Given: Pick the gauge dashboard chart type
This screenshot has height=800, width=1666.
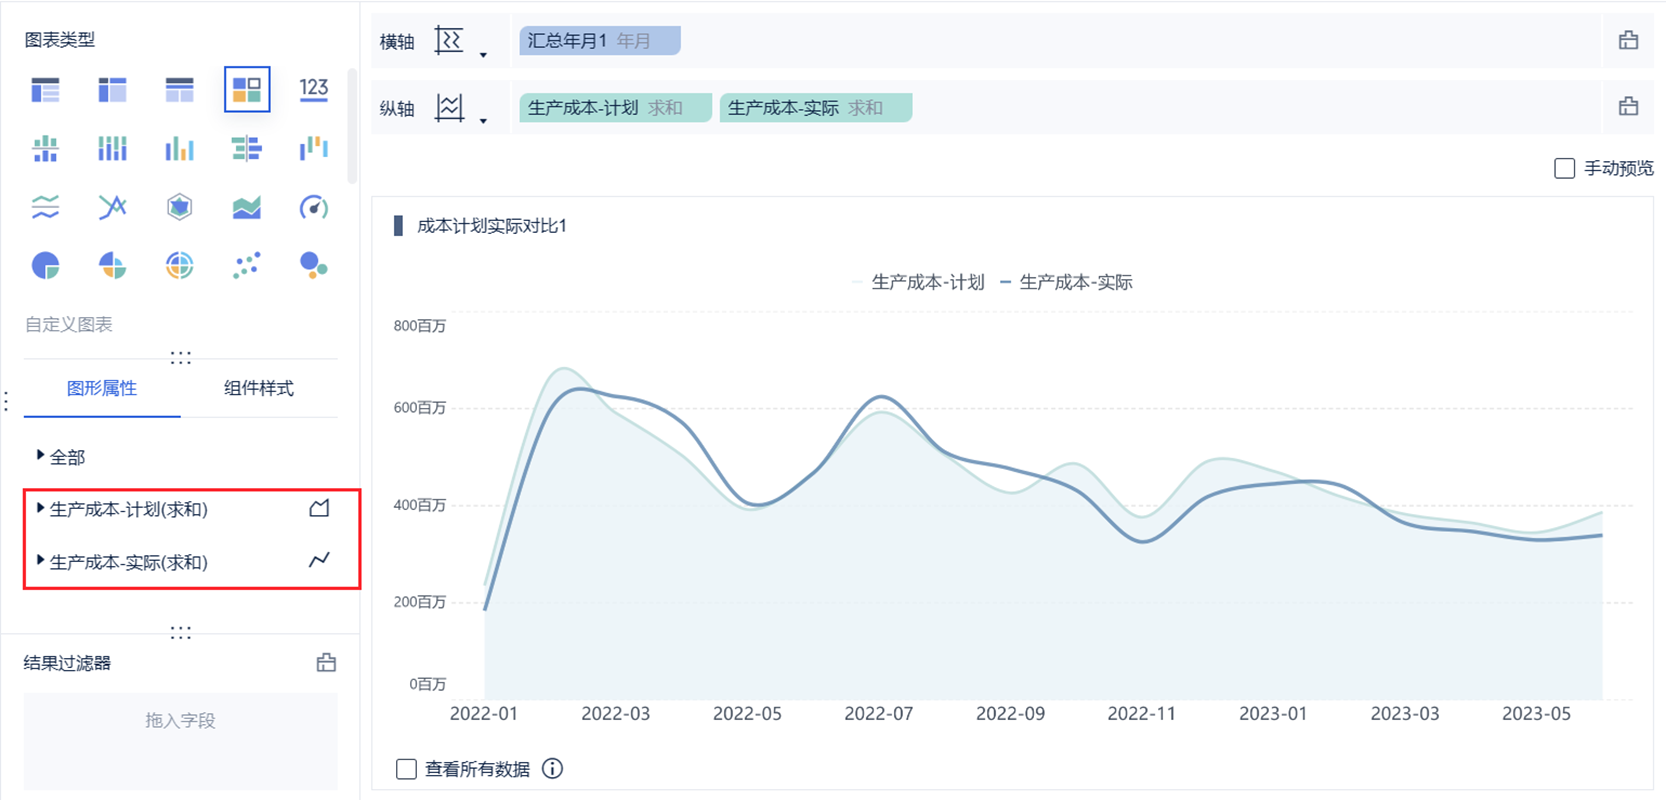Looking at the screenshot, I should pyautogui.click(x=314, y=207).
